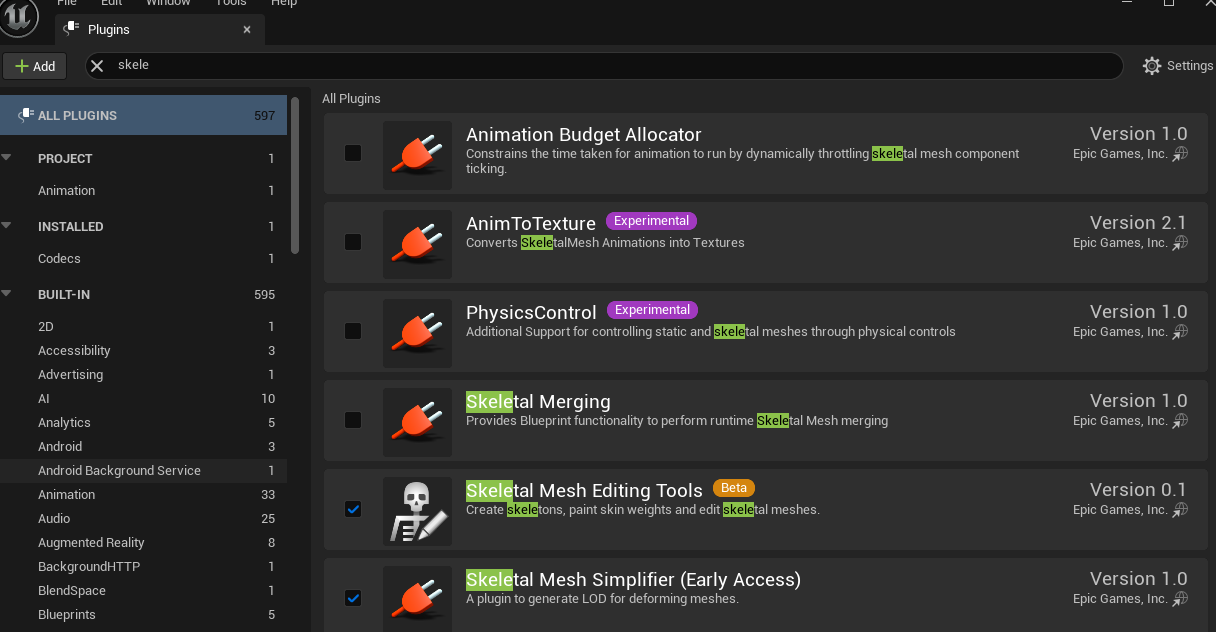Collapse the PROJECT category arrow
This screenshot has width=1216, height=632.
pyautogui.click(x=7, y=158)
